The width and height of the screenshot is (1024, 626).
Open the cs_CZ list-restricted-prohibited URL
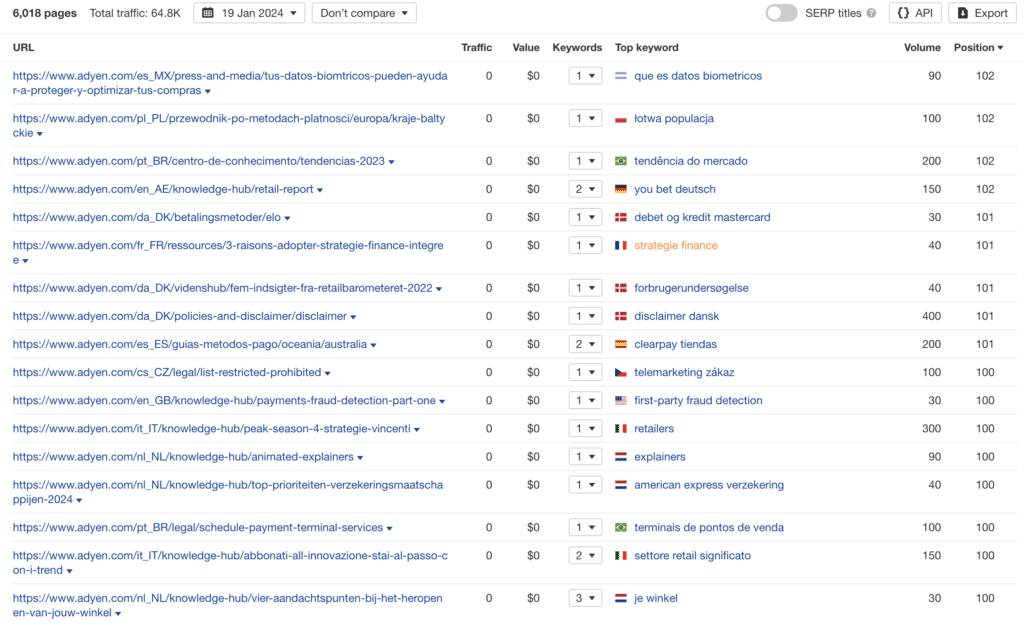coord(167,373)
